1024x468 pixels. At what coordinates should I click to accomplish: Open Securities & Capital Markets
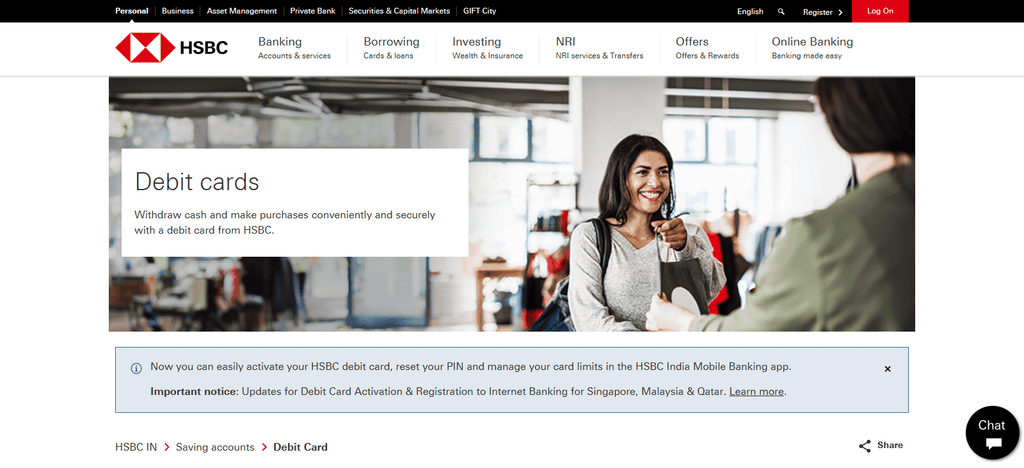click(399, 11)
